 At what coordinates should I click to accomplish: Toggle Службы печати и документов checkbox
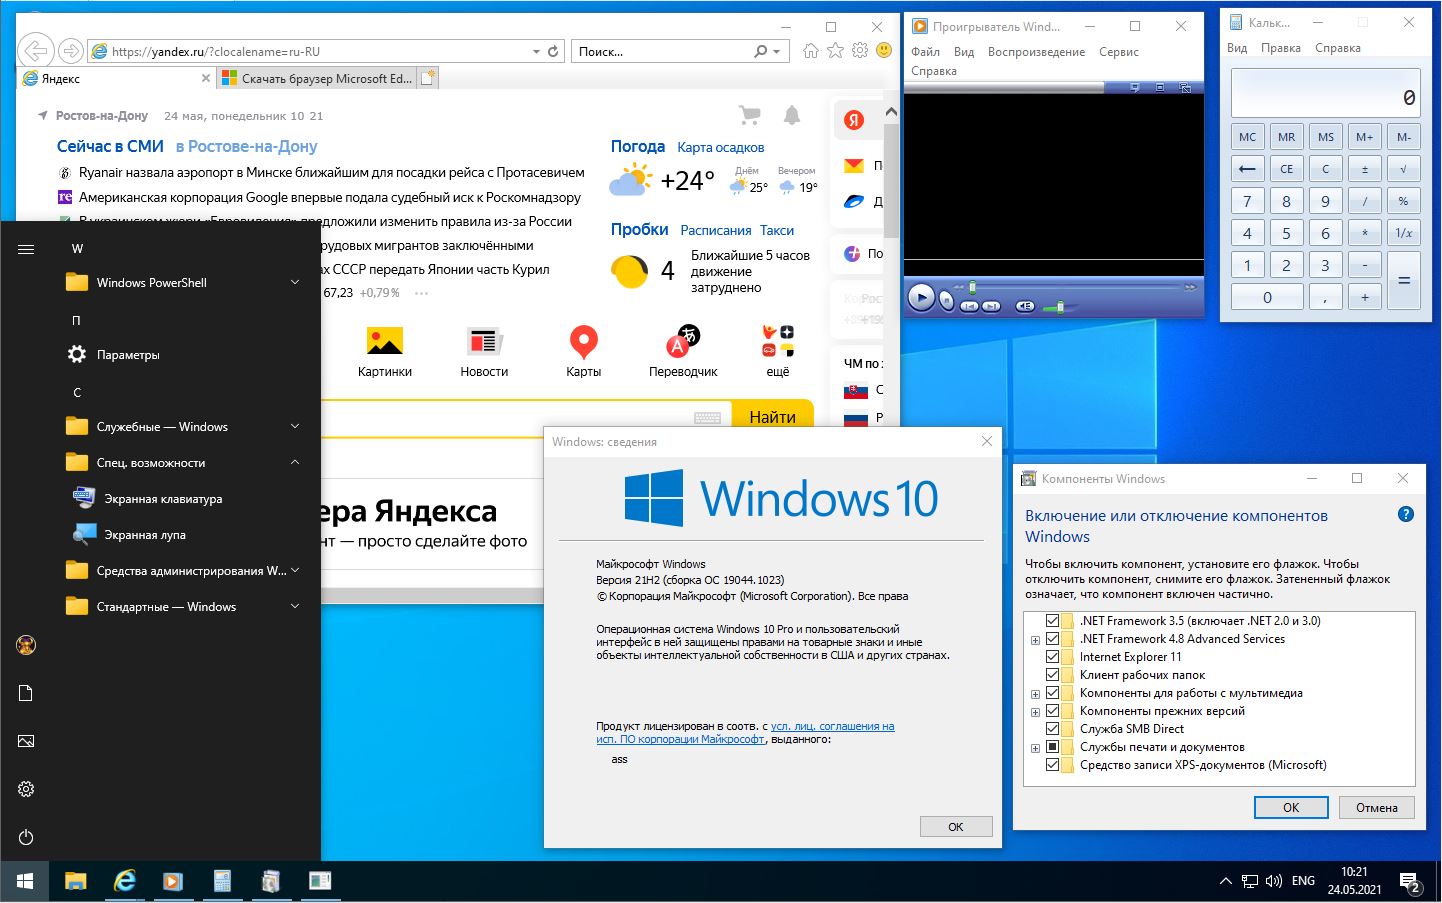[x=1052, y=747]
